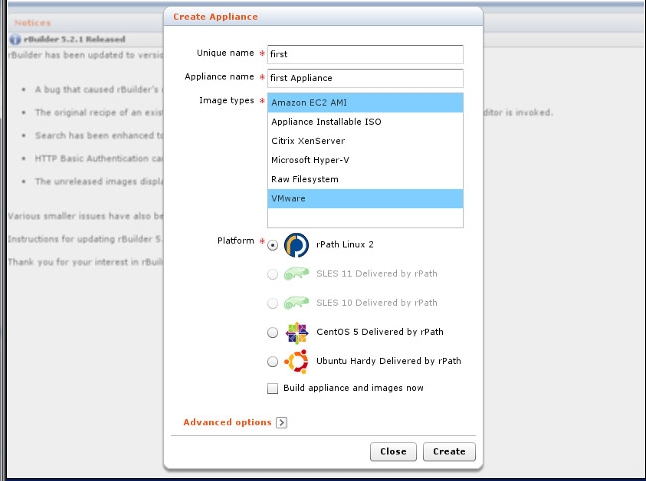Click the info icon beside rBuilder 5.2.1 Released
The height and width of the screenshot is (481, 646).
pyautogui.click(x=15, y=40)
